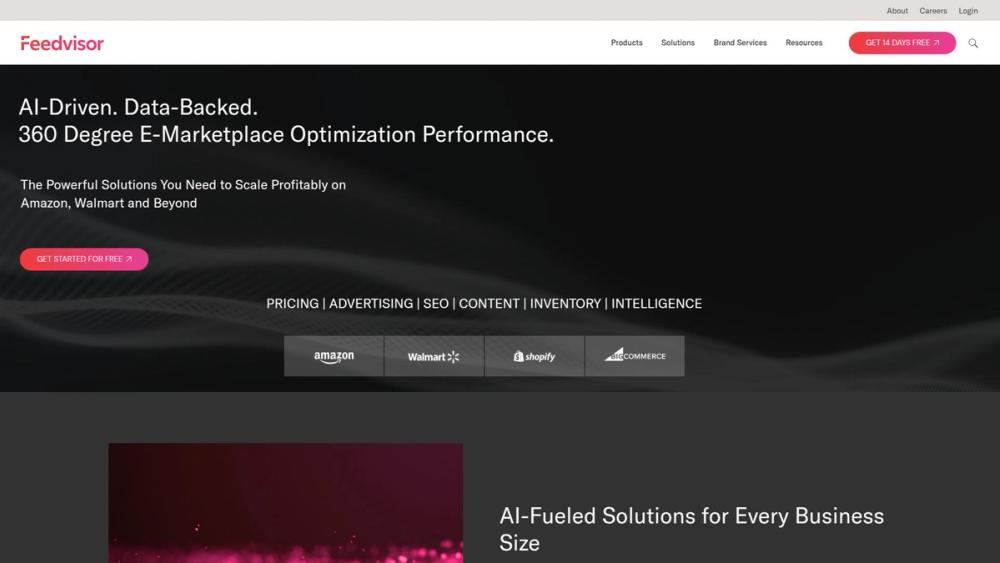The image size is (1000, 563).
Task: Open the Solutions menu
Action: (678, 43)
